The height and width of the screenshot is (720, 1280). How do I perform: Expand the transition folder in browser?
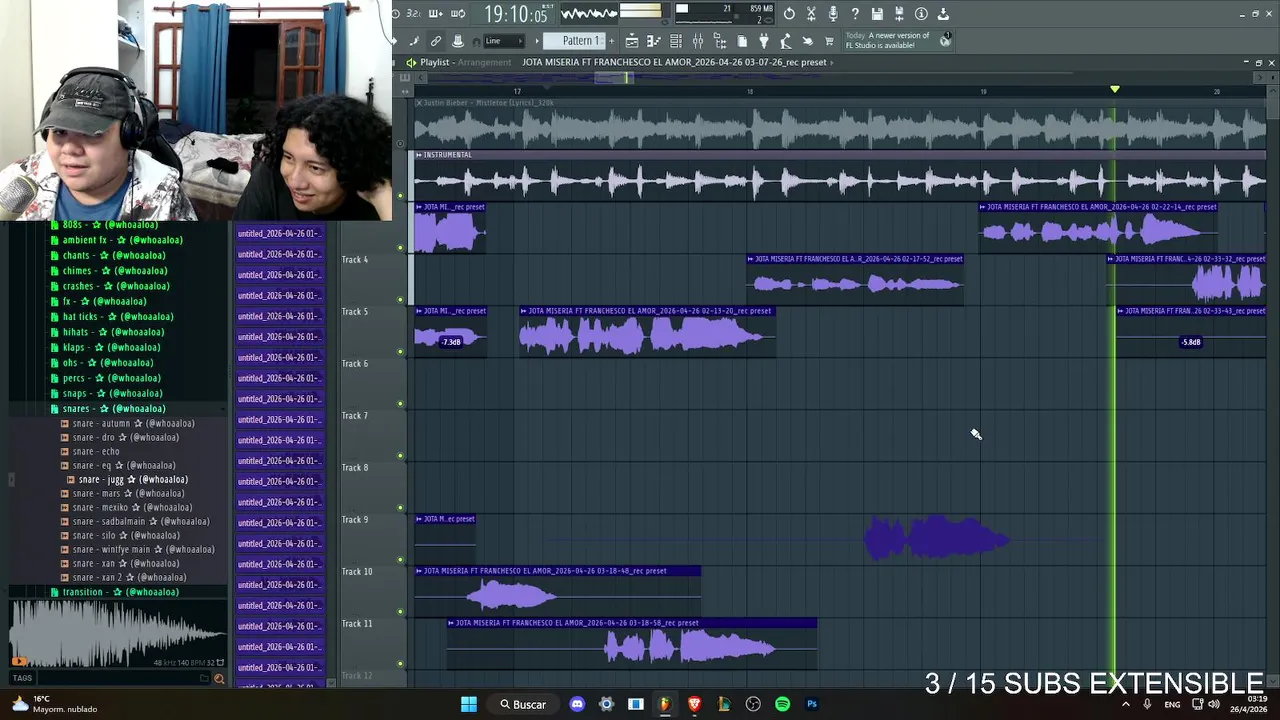point(120,592)
